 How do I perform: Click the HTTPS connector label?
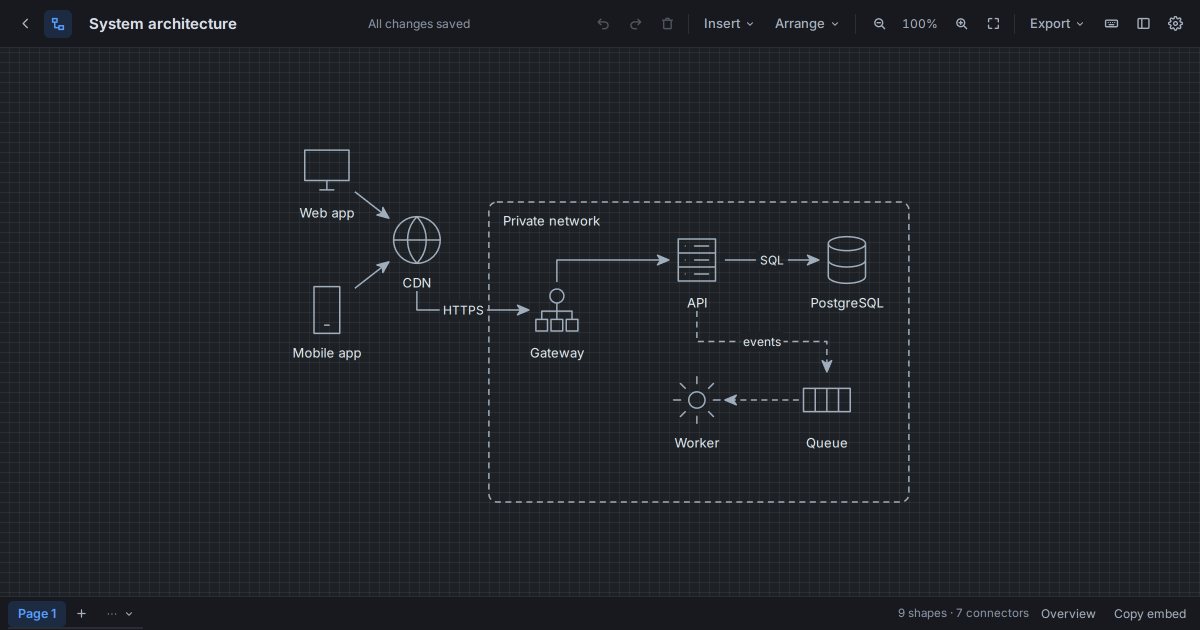463,310
